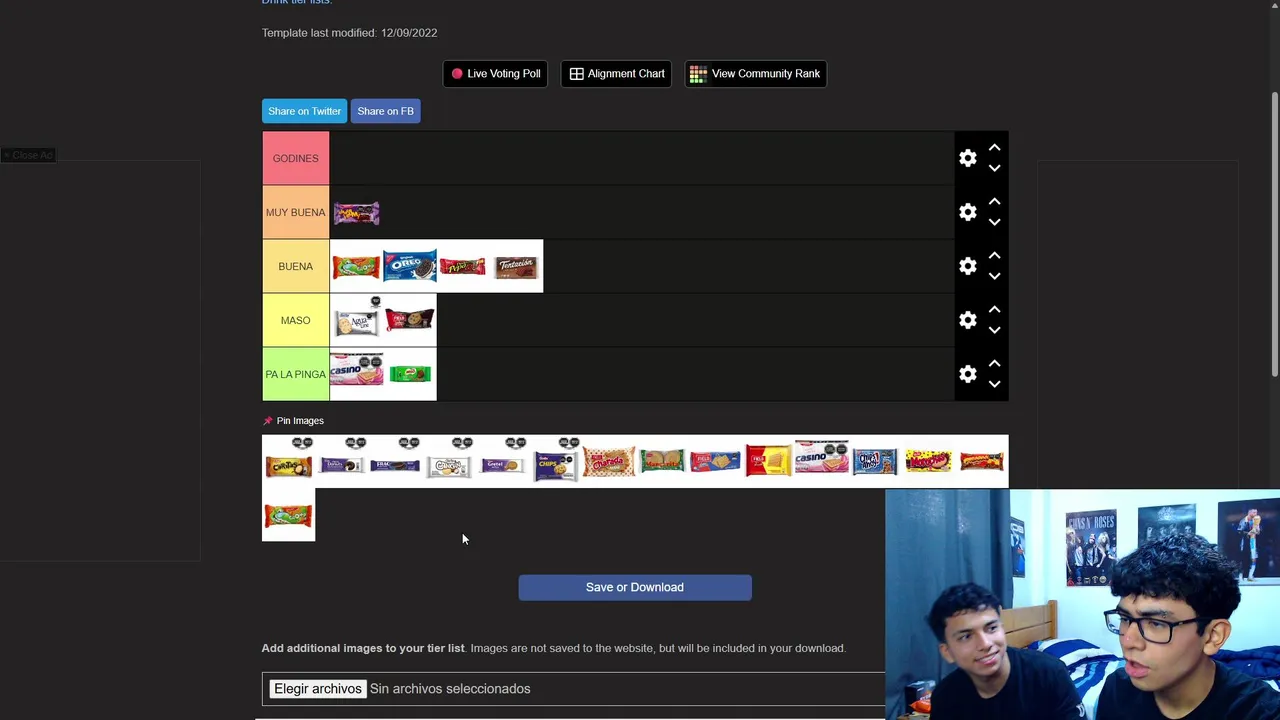Select the BUENA tier label
This screenshot has width=1280, height=720.
(x=295, y=266)
